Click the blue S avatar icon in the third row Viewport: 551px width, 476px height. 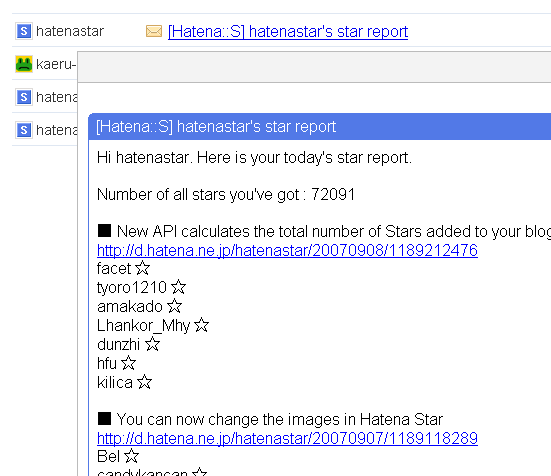(24, 97)
